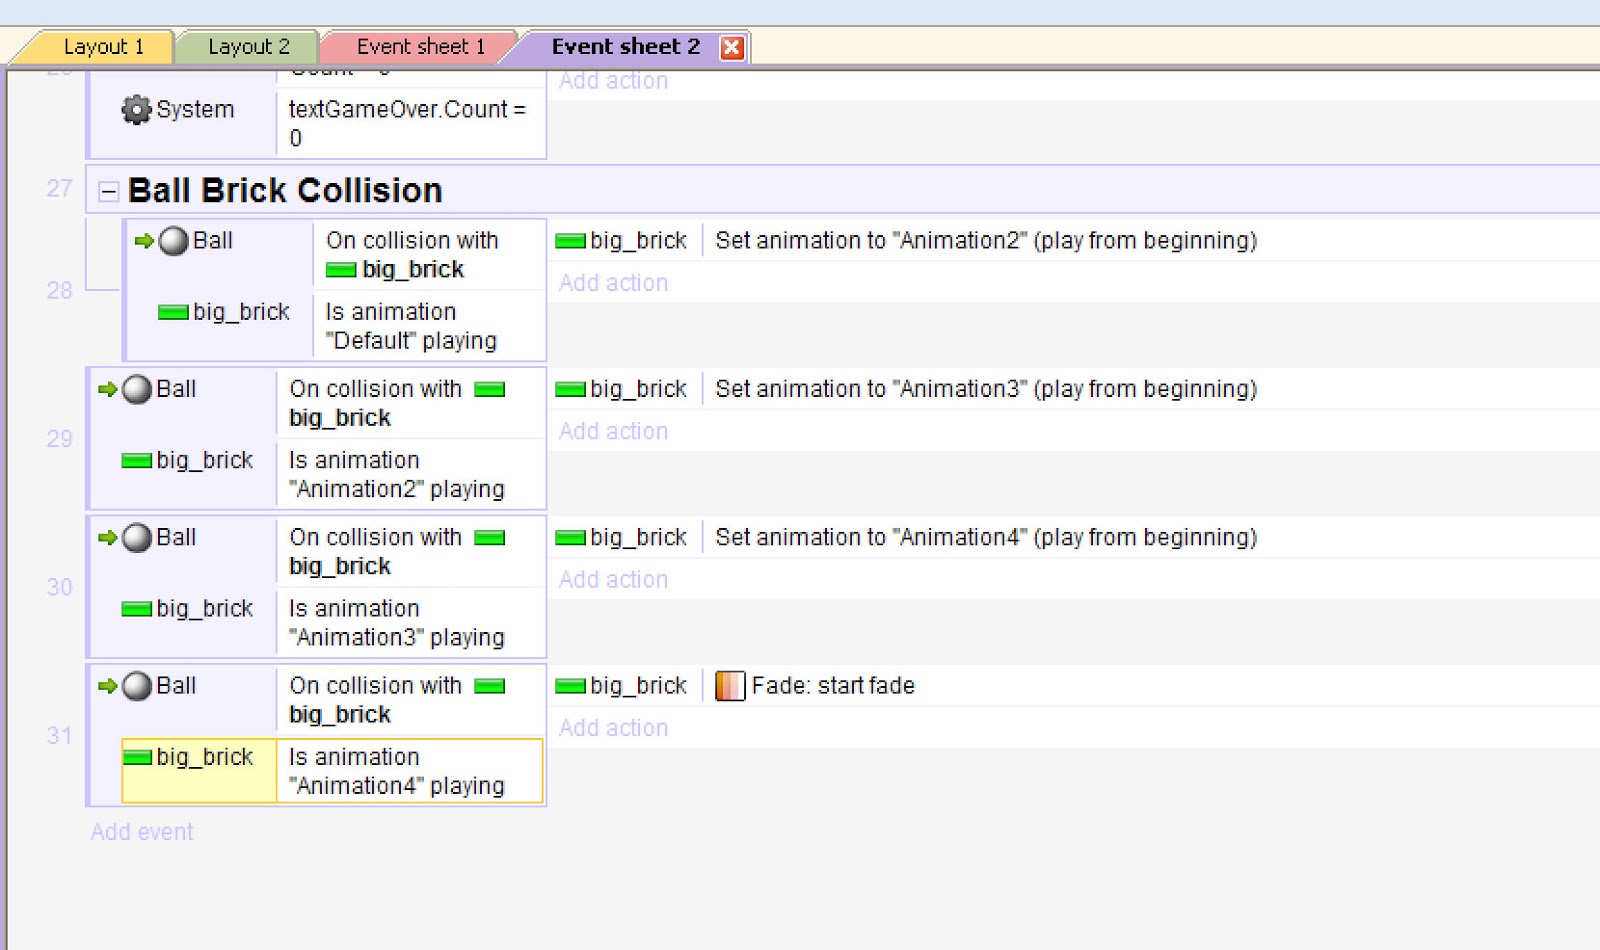
Task: Click event number 29 in the margin
Action: (59, 439)
